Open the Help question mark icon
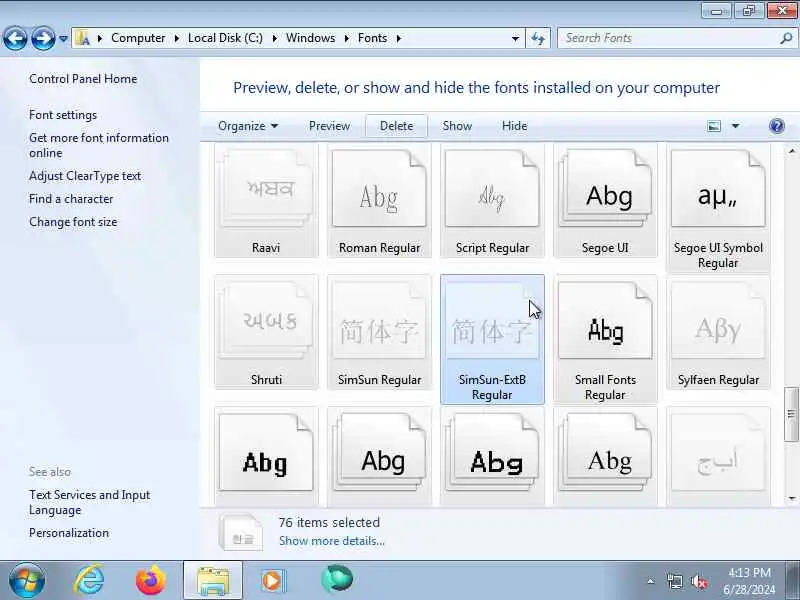 (777, 126)
